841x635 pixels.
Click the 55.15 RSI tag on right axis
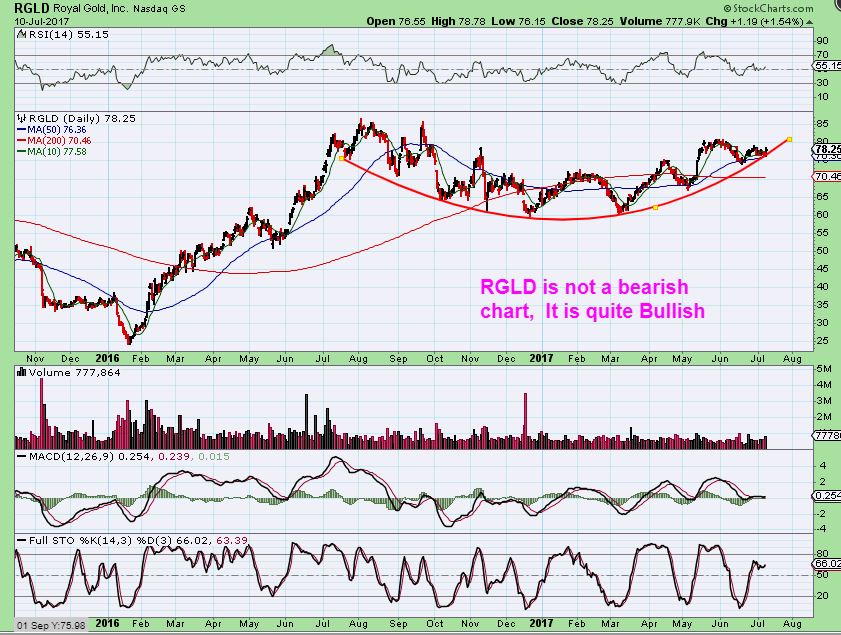[x=827, y=66]
